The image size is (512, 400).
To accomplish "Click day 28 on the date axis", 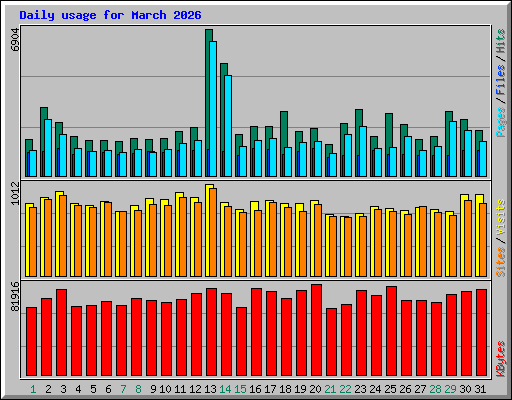I will pyautogui.click(x=435, y=389).
